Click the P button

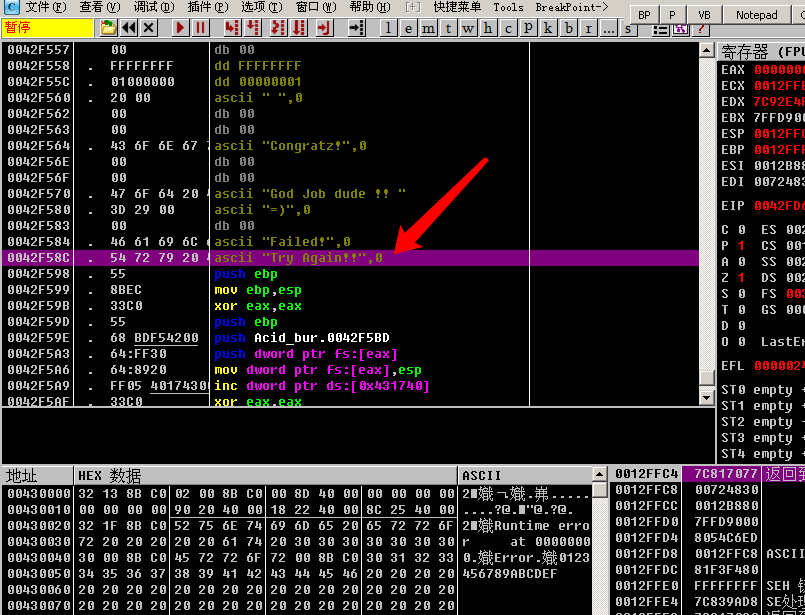pos(673,15)
